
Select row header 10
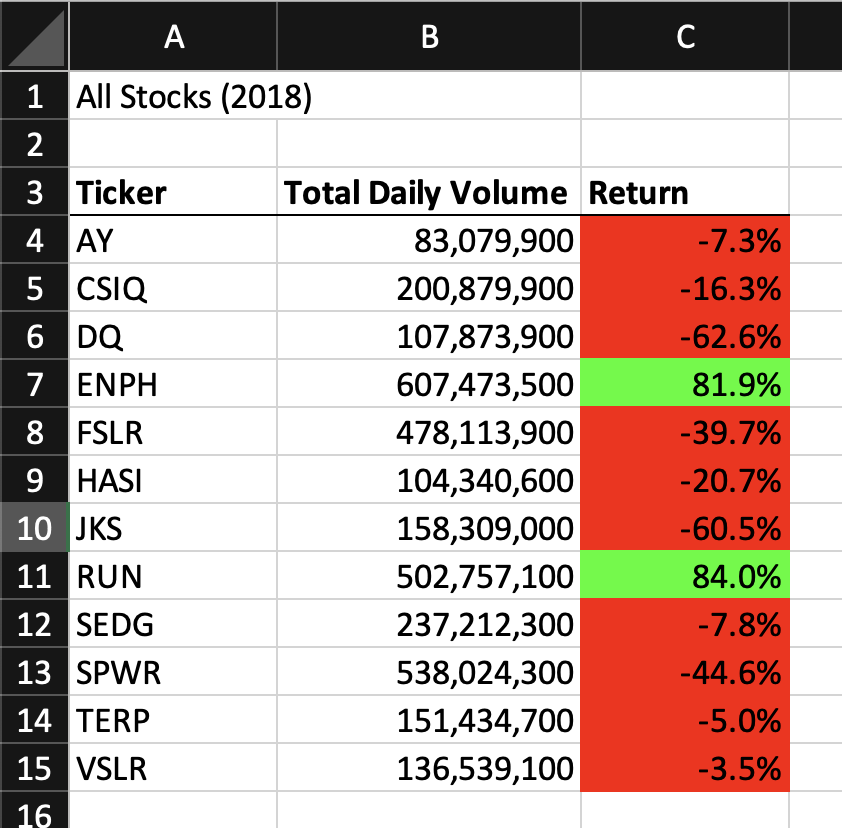[x=33, y=528]
